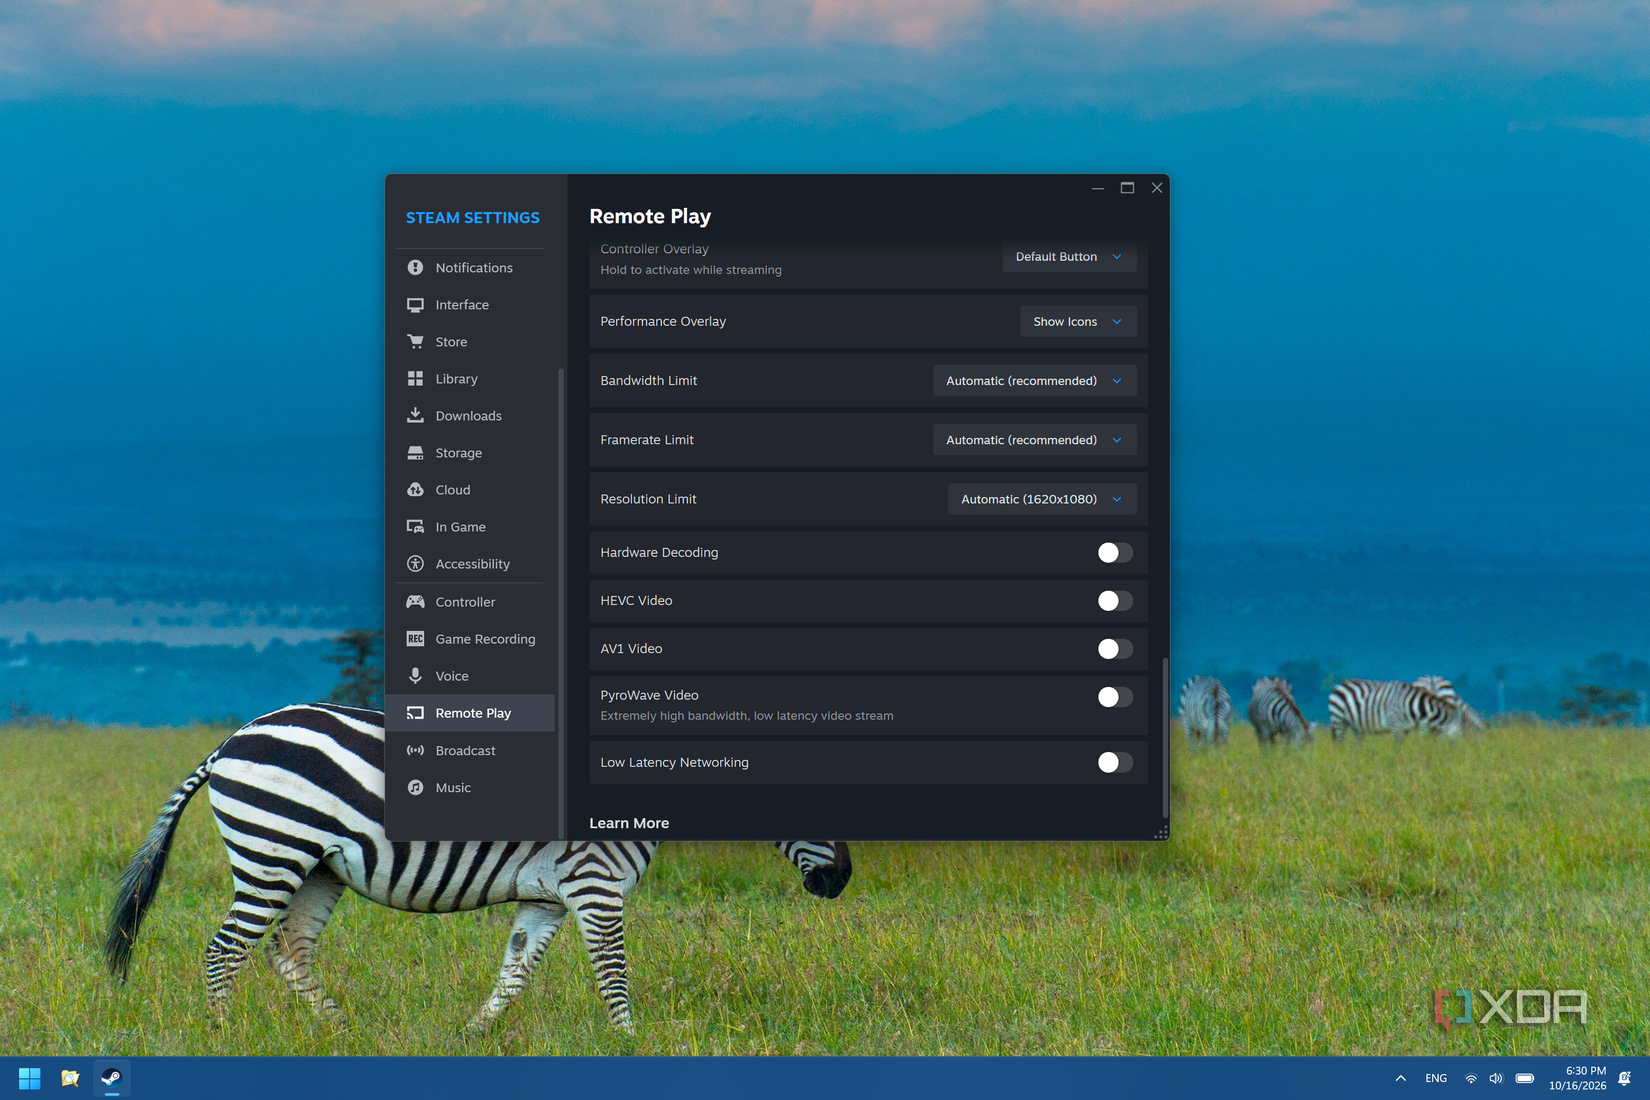This screenshot has height=1100, width=1650.
Task: Show hidden system tray icons chevron
Action: pyautogui.click(x=1400, y=1078)
